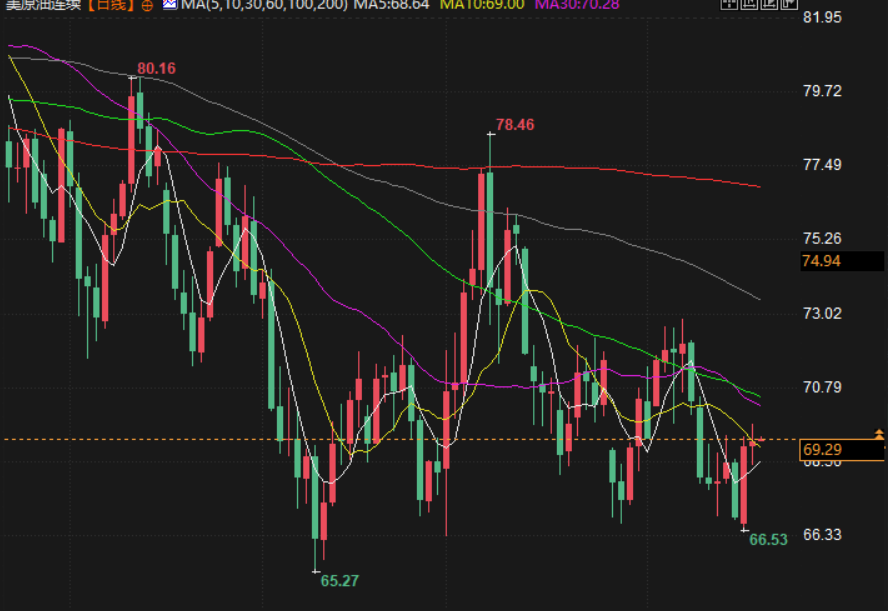Click the orange circled-plus icon beside 日线
The width and height of the screenshot is (888, 611).
pyautogui.click(x=149, y=5)
